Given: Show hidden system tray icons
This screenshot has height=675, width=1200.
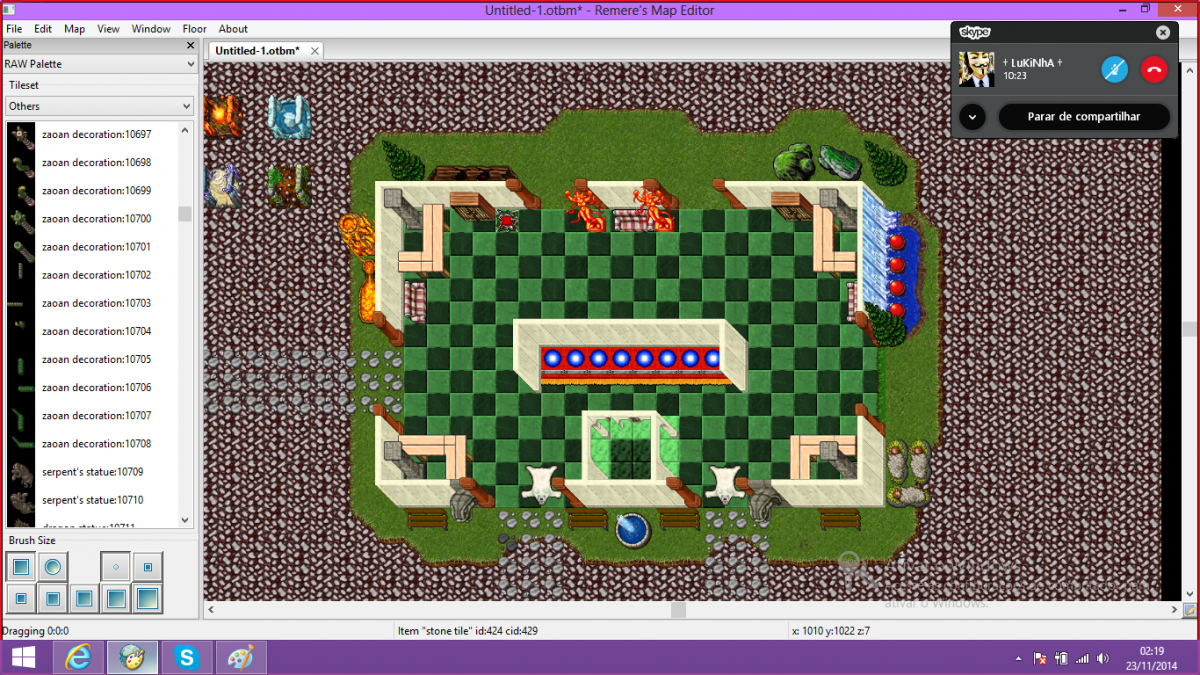Looking at the screenshot, I should pyautogui.click(x=1019, y=659).
